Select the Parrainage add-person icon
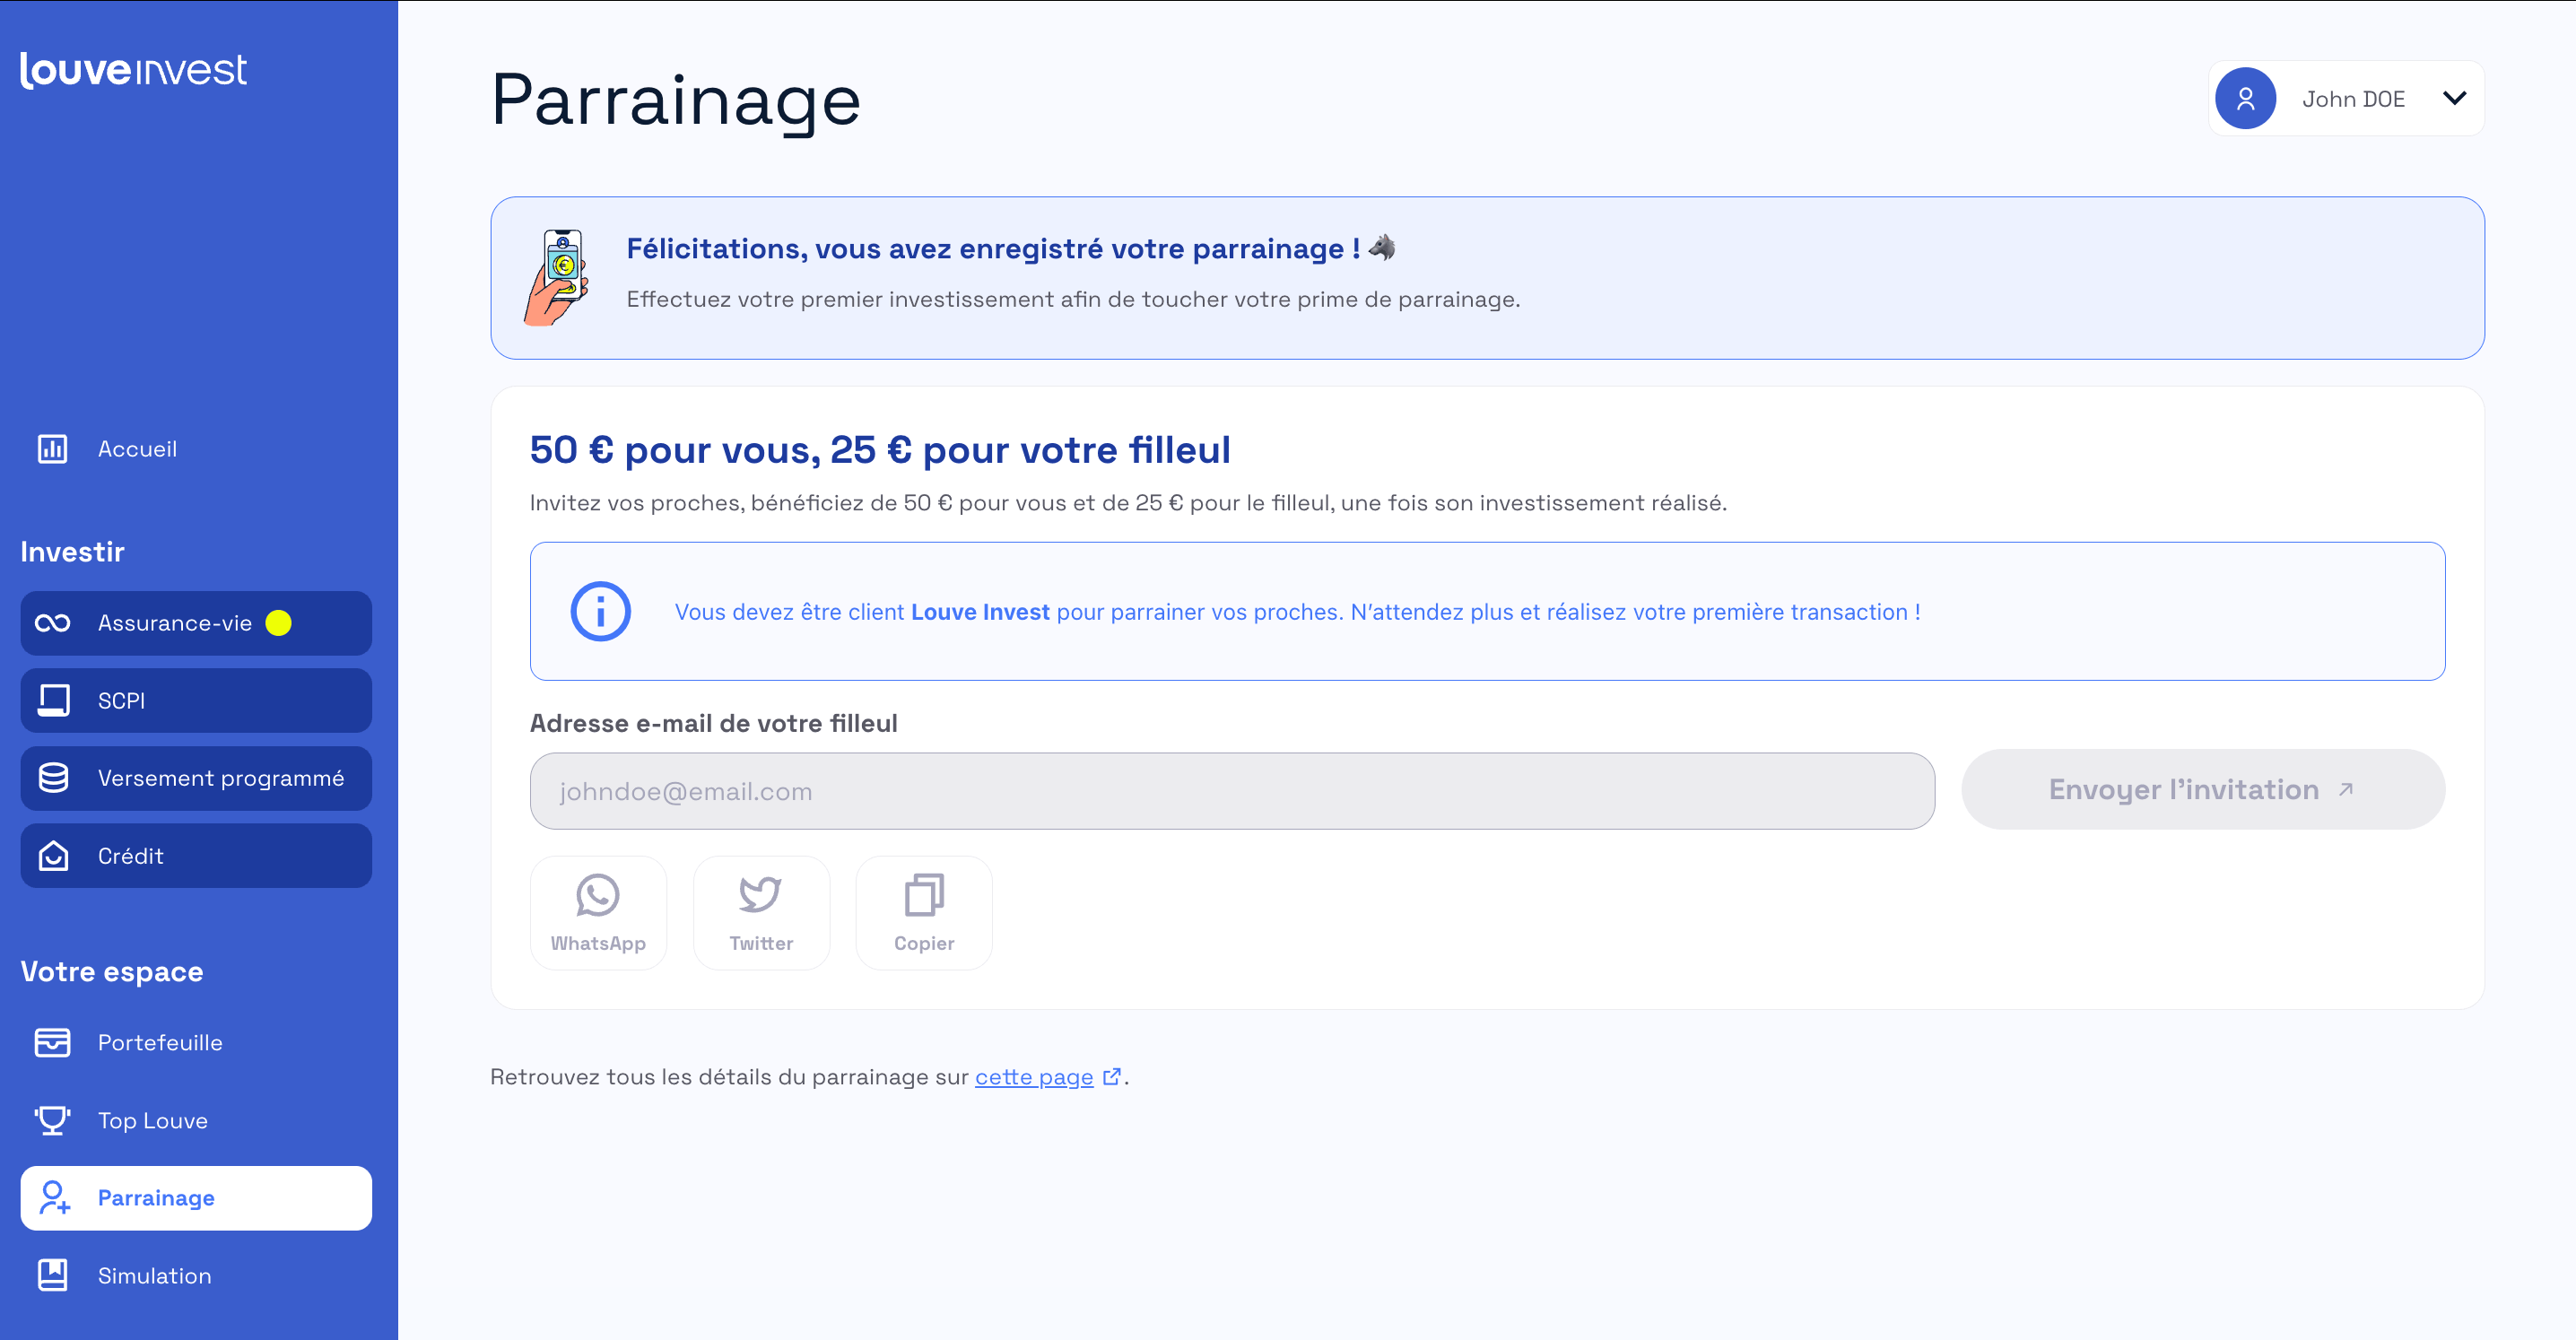Viewport: 2576px width, 1340px height. pos(55,1197)
